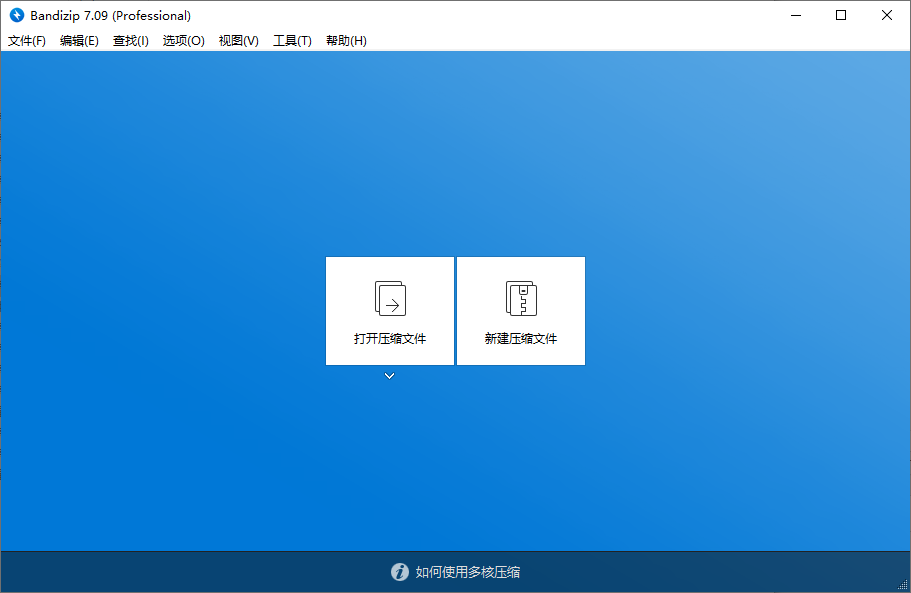Close the Bandizip window

887,15
